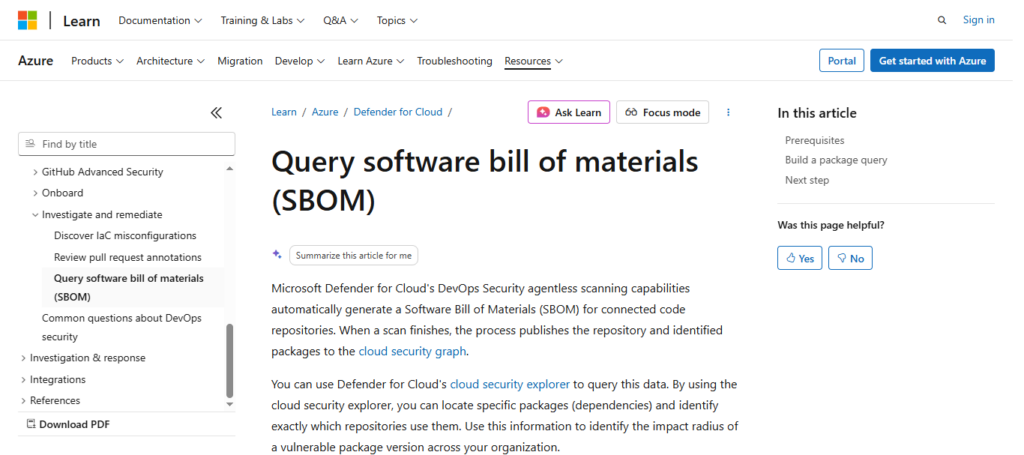Image resolution: width=1024 pixels, height=455 pixels.
Task: Collapse Investigate and remediate node
Action: pyautogui.click(x=35, y=215)
